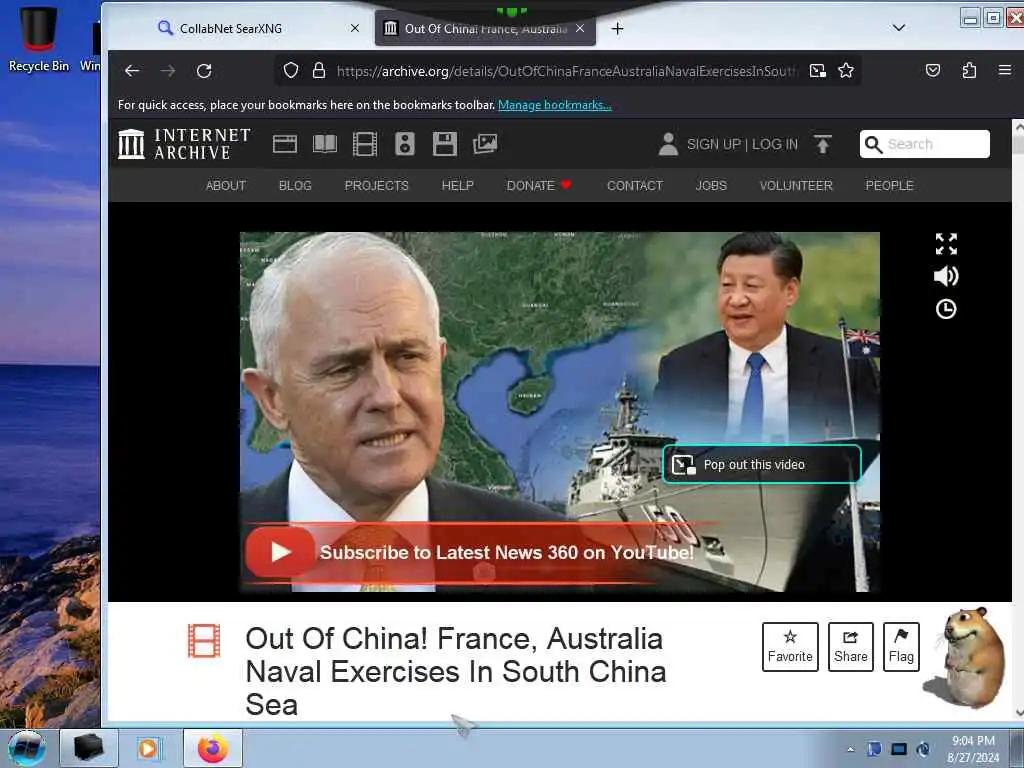
Task: Open the Images icon in navbar
Action: pos(485,144)
